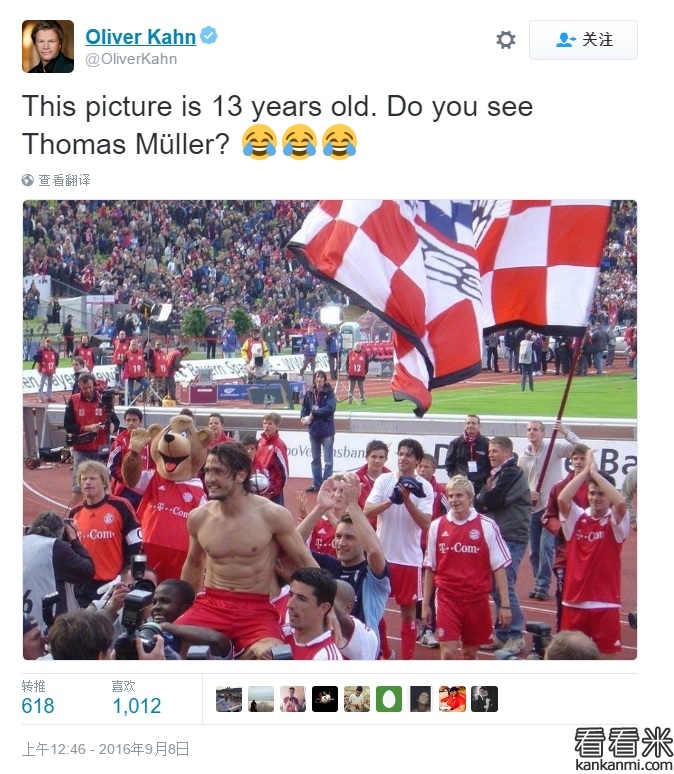Open the 1,012 likes count

pos(137,706)
